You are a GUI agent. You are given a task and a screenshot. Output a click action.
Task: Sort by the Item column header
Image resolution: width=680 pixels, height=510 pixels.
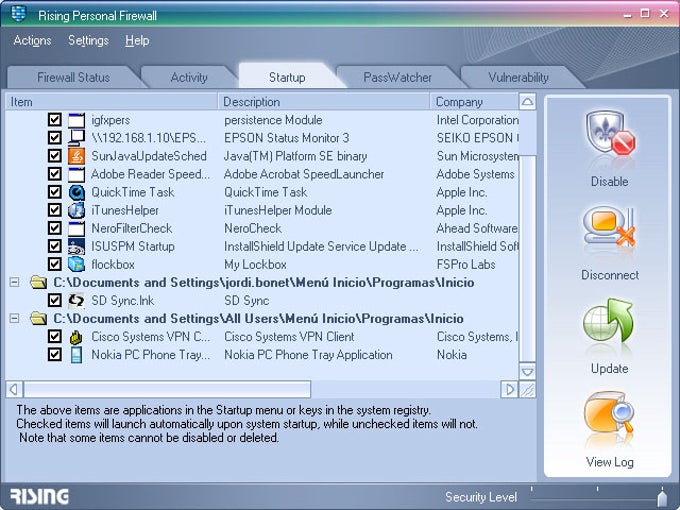point(111,102)
